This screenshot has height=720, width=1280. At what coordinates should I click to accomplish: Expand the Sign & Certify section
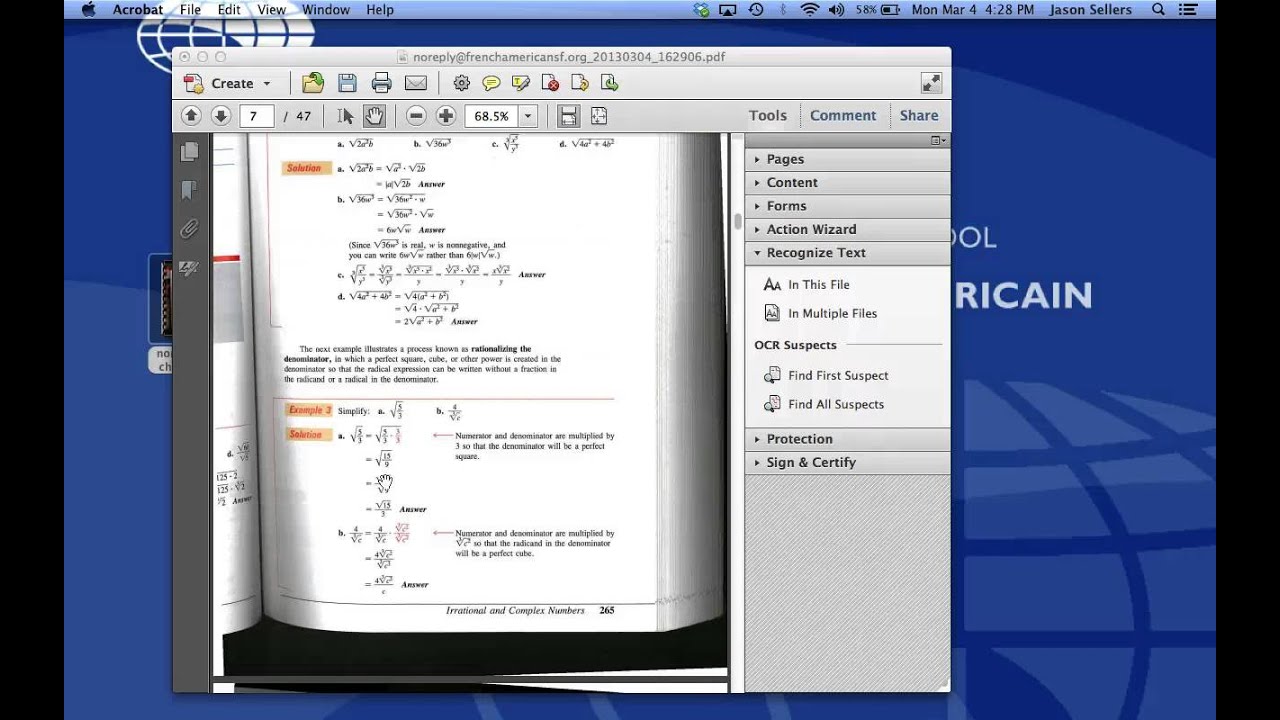pyautogui.click(x=847, y=462)
